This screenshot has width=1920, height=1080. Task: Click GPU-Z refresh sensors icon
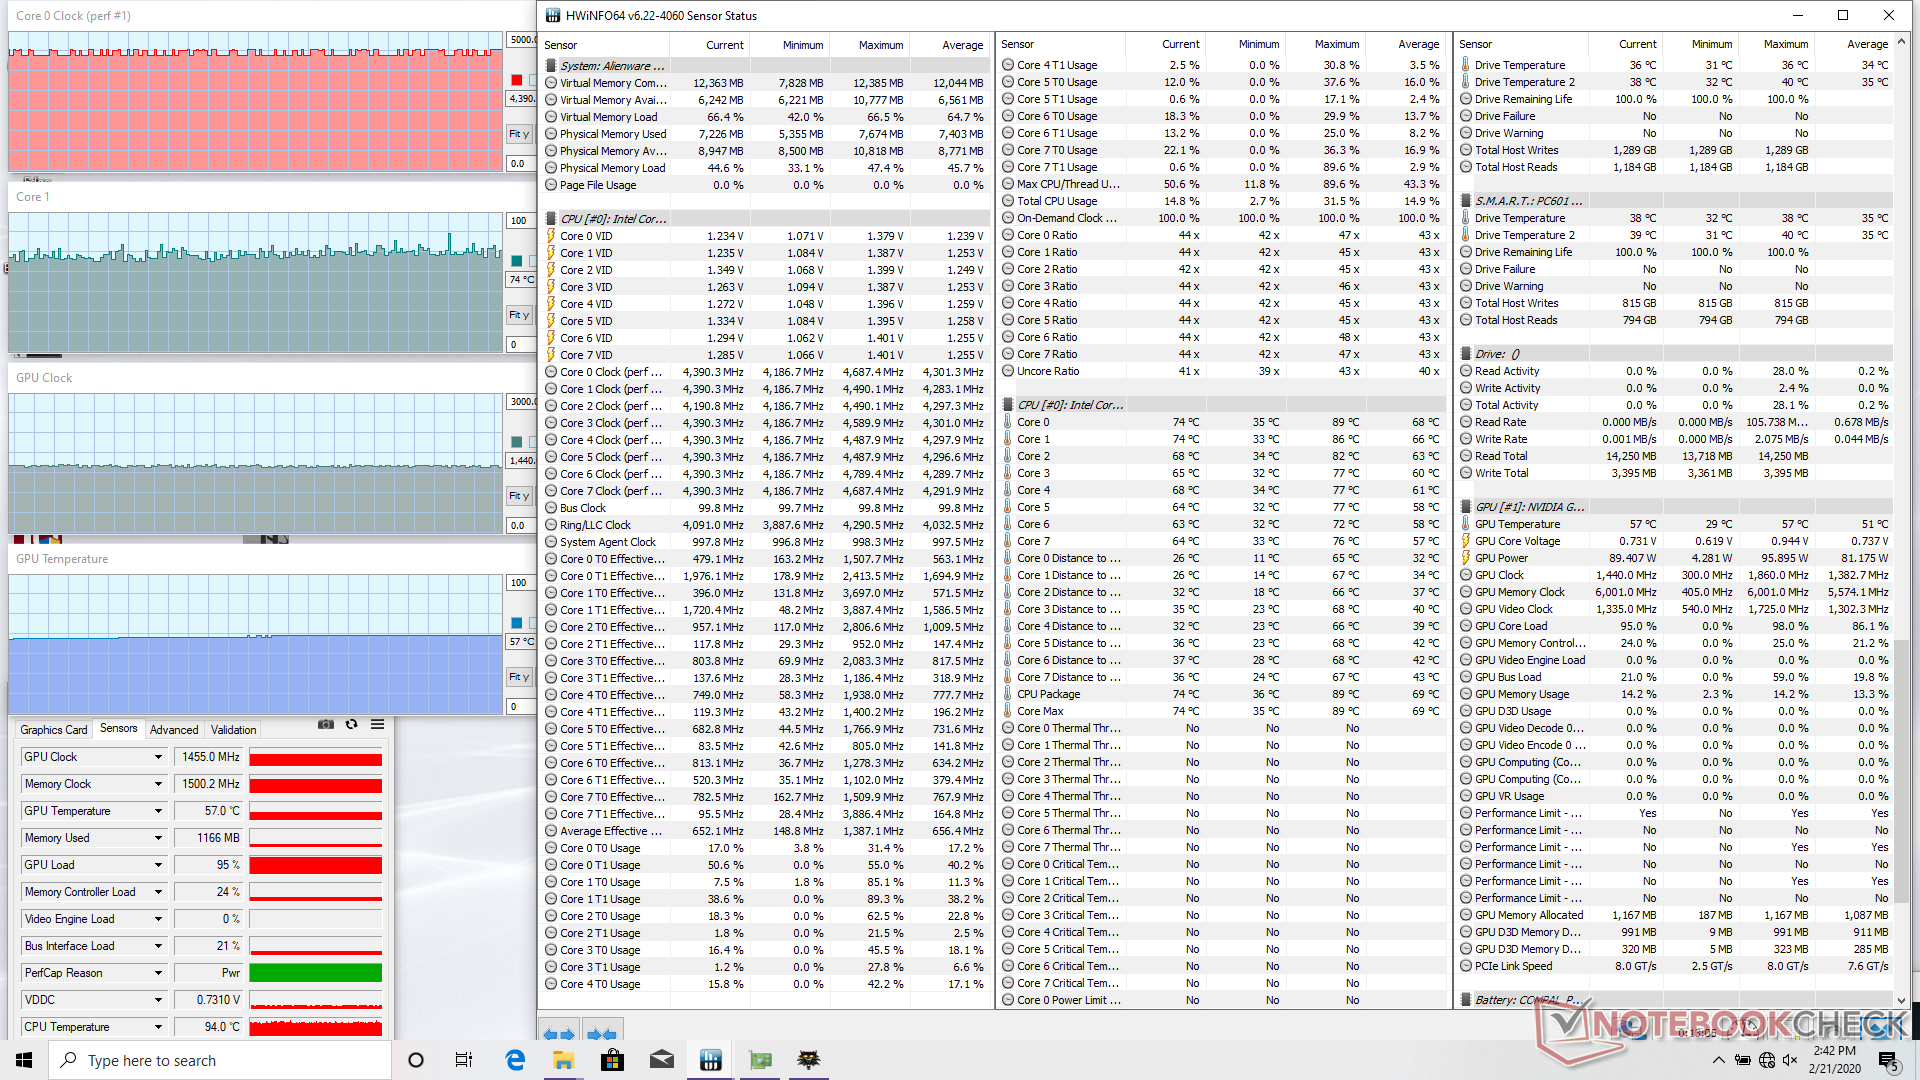pos(351,725)
